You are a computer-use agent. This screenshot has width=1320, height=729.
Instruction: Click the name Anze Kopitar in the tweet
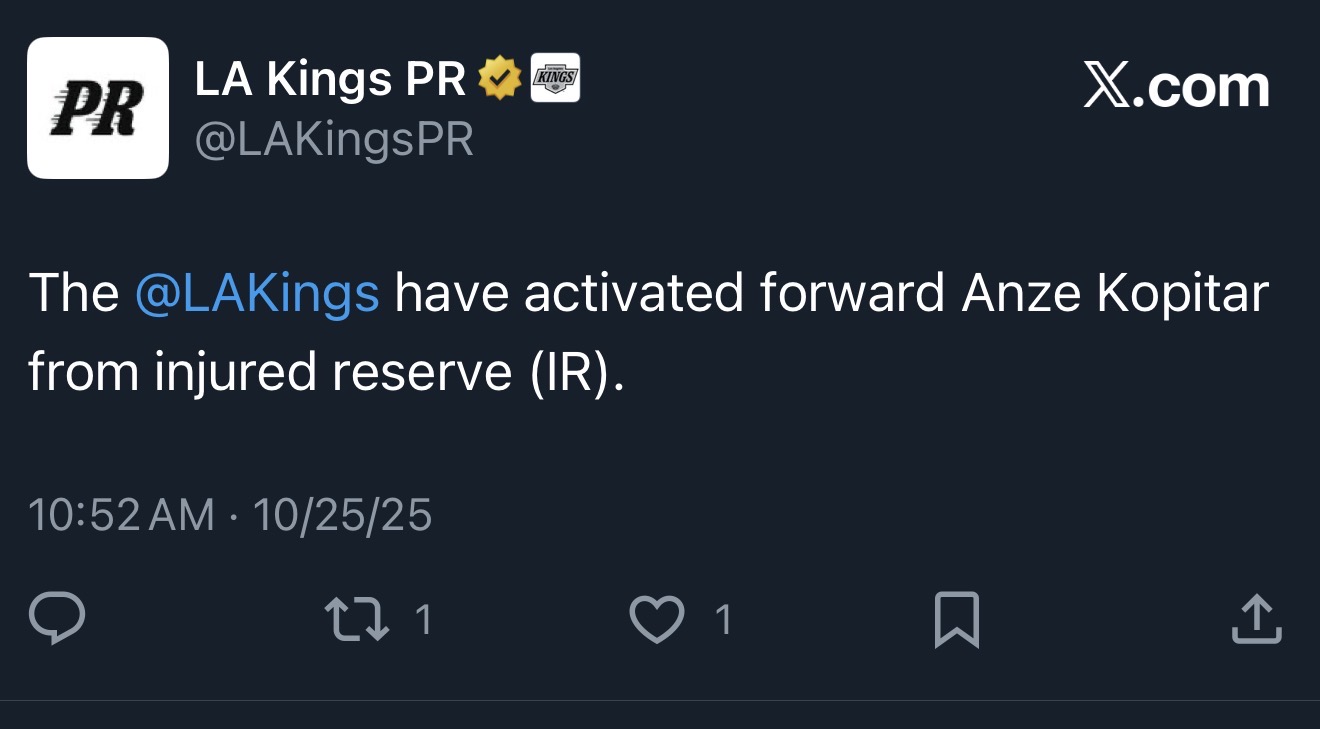1115,294
